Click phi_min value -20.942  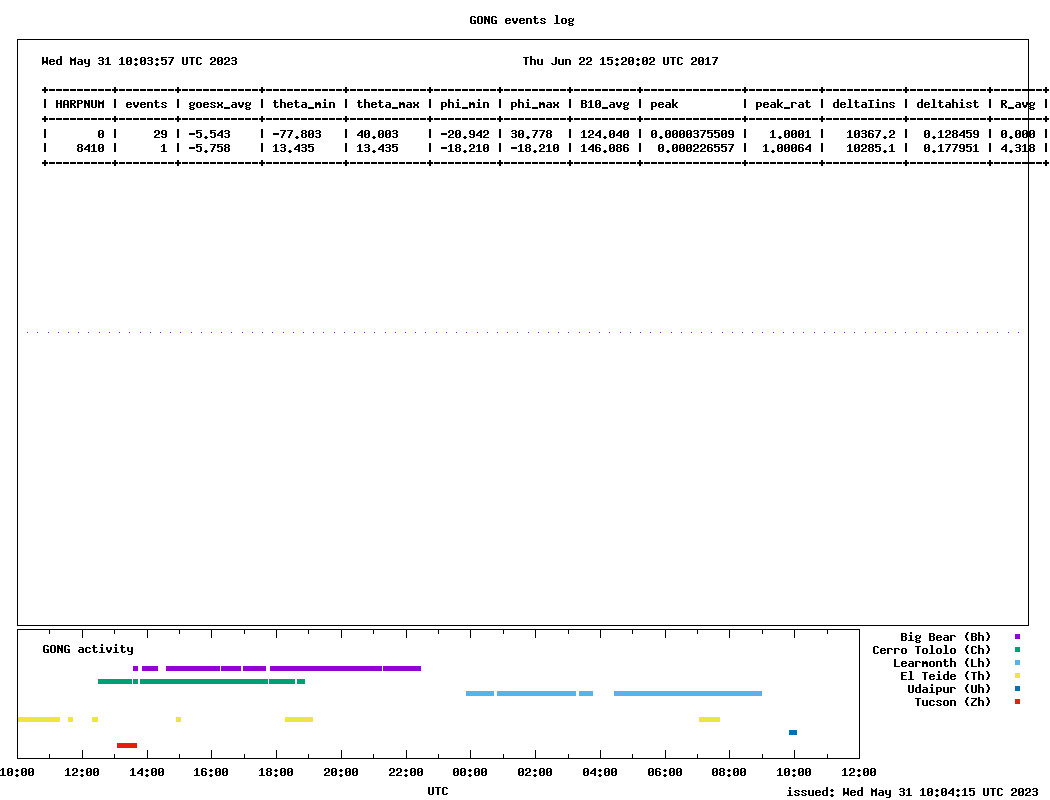tap(465, 134)
